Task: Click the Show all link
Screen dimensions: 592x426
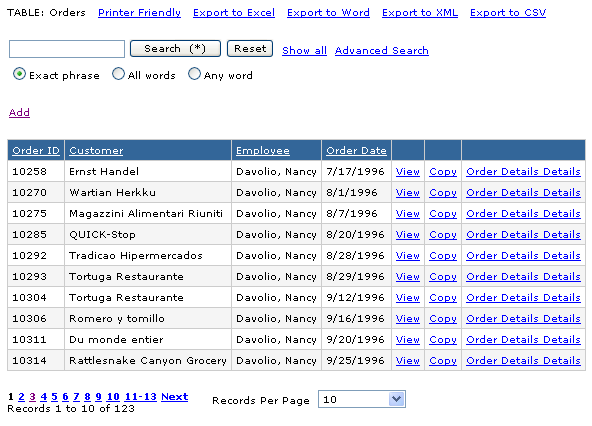Action: 304,51
